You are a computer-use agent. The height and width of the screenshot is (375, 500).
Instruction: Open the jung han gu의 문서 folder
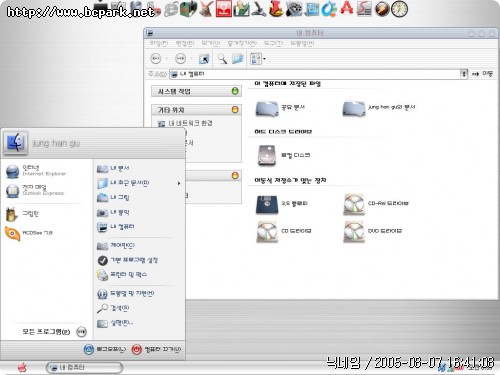pos(379,108)
